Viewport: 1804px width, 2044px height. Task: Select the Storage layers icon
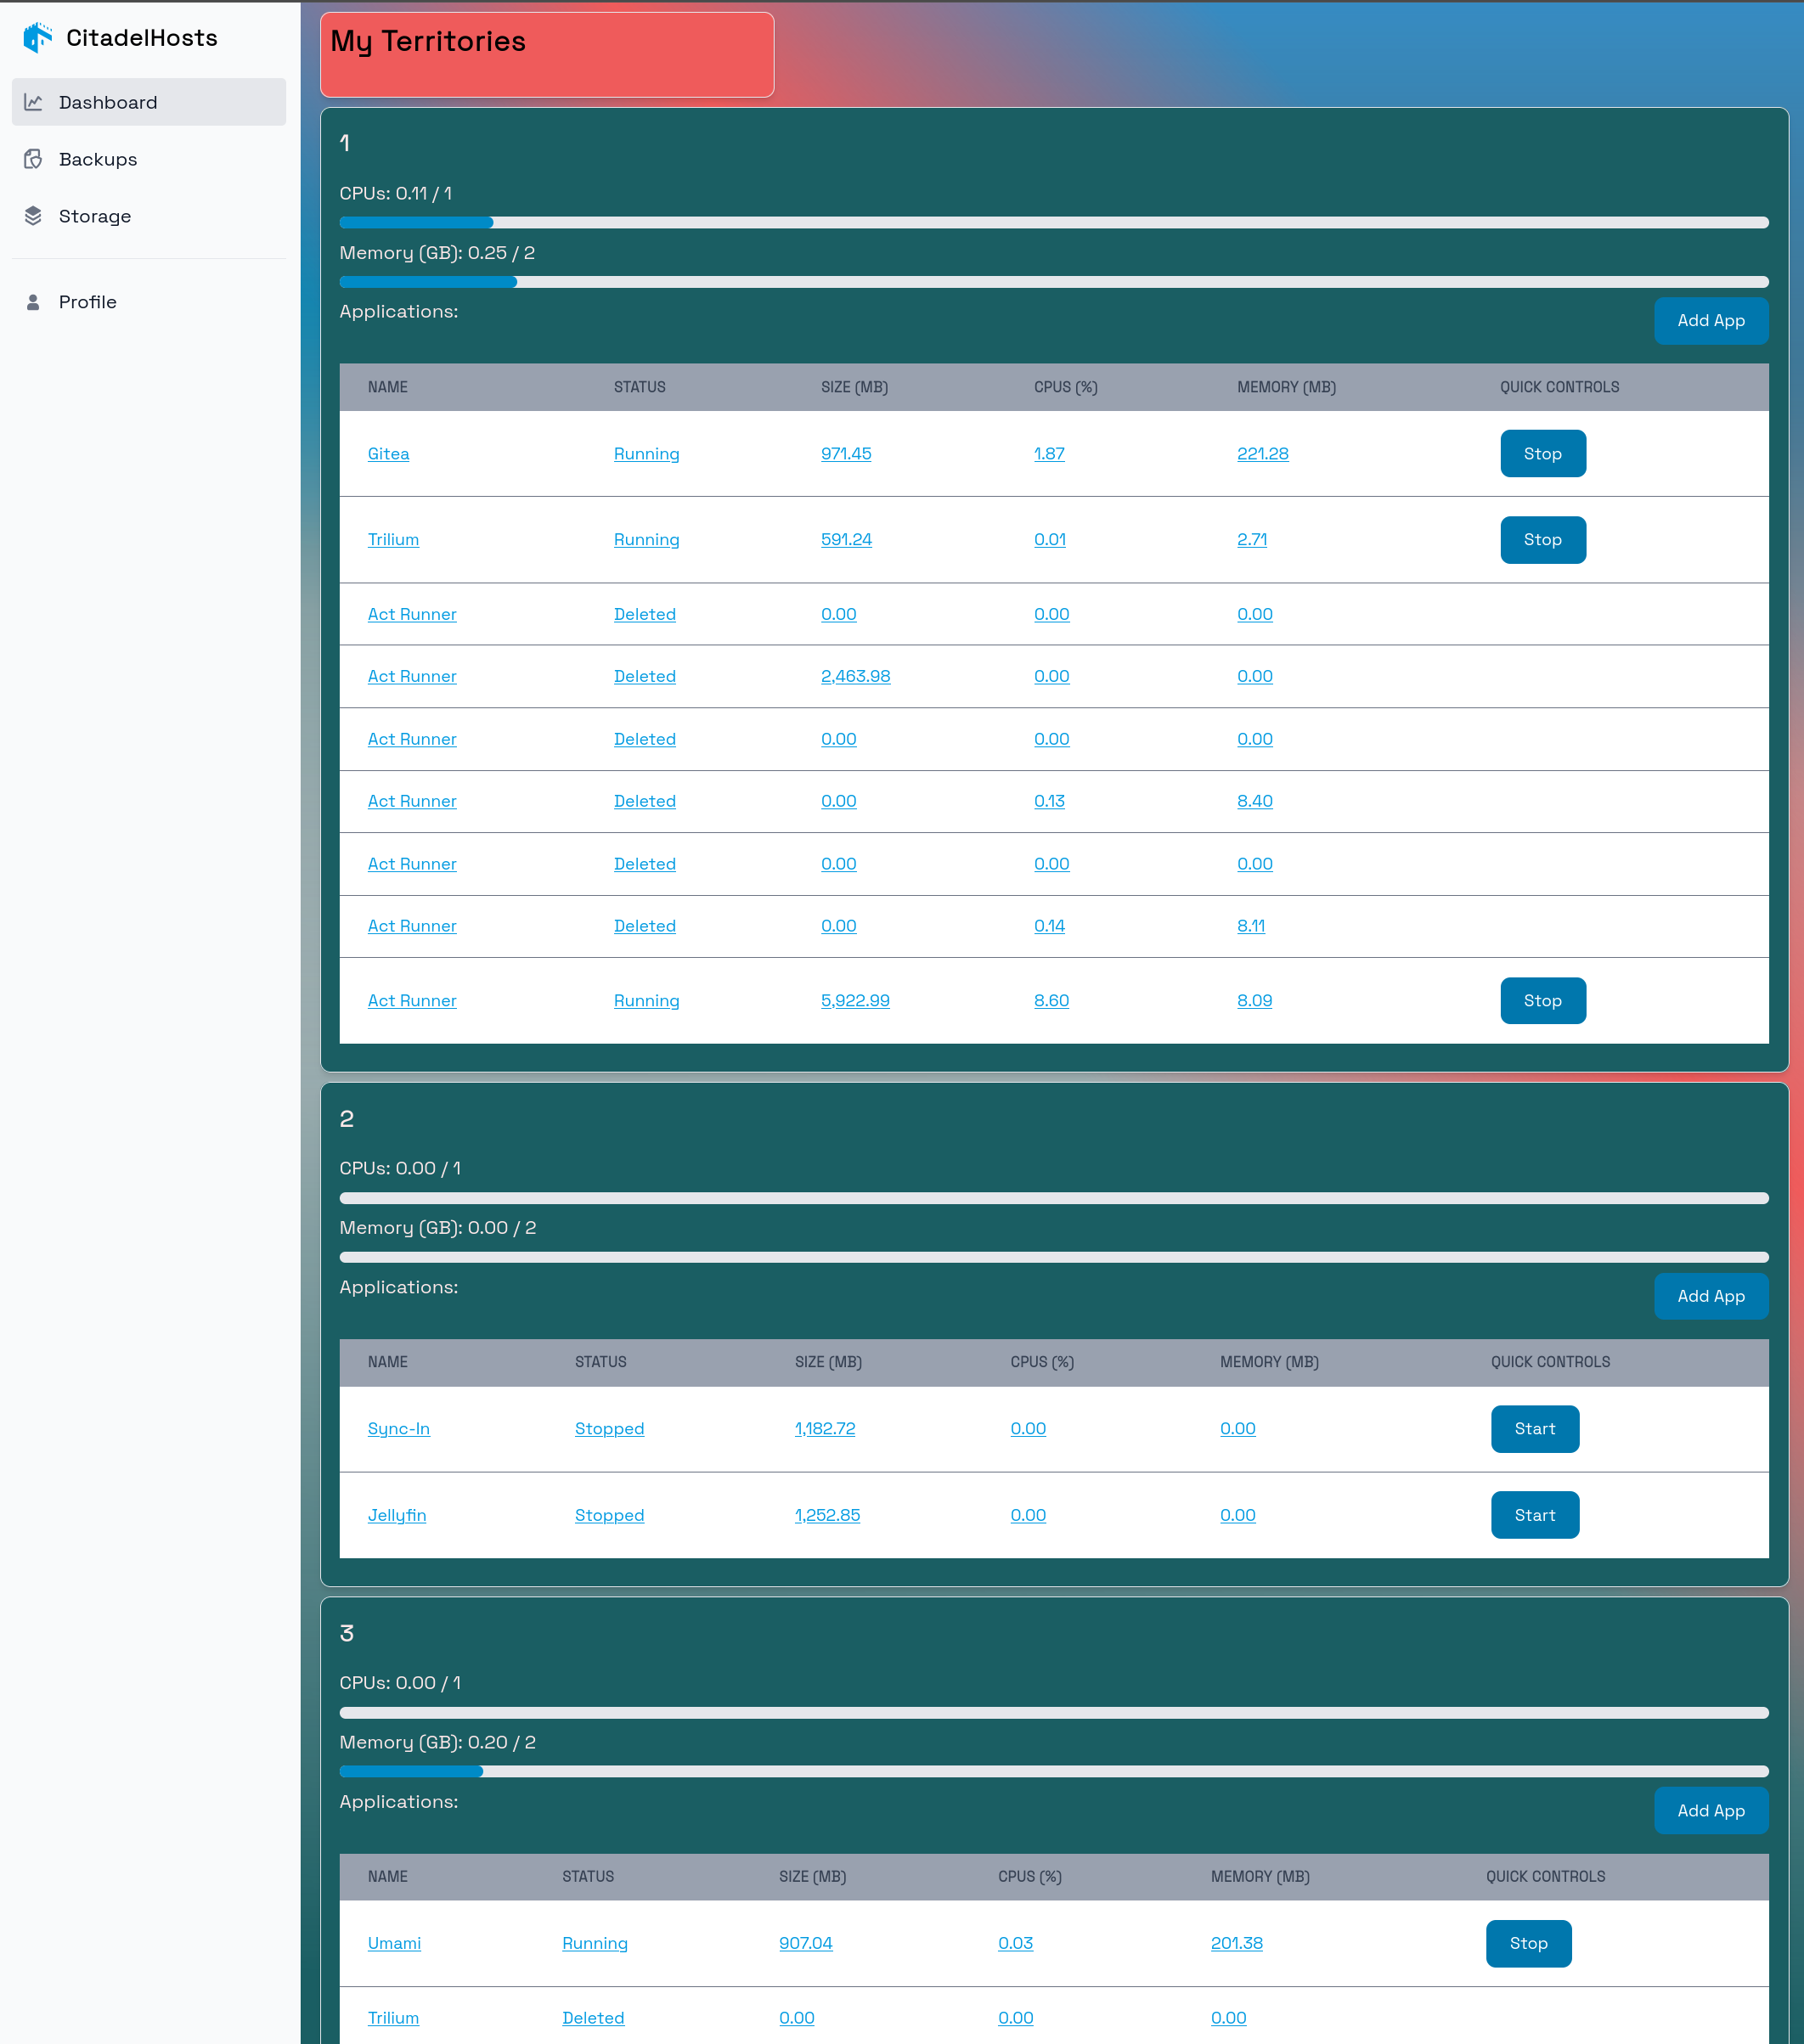pos(34,216)
